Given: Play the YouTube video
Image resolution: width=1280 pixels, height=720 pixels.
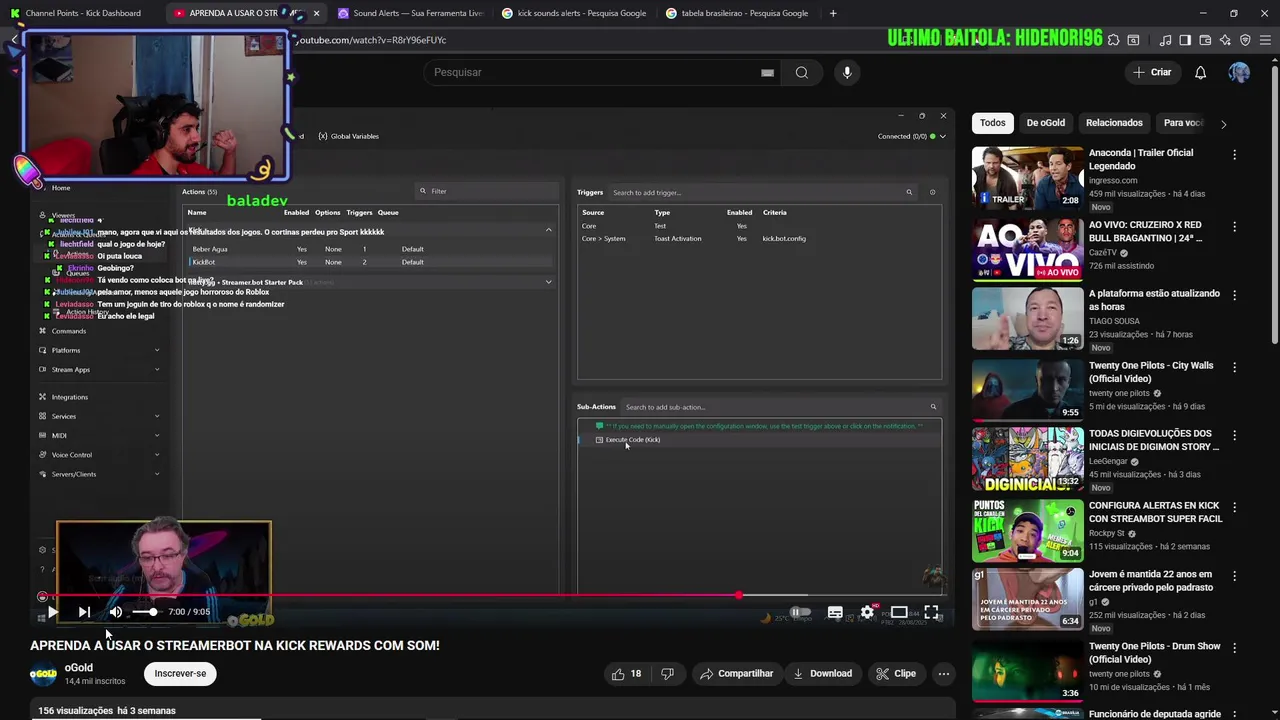Looking at the screenshot, I should tap(53, 612).
